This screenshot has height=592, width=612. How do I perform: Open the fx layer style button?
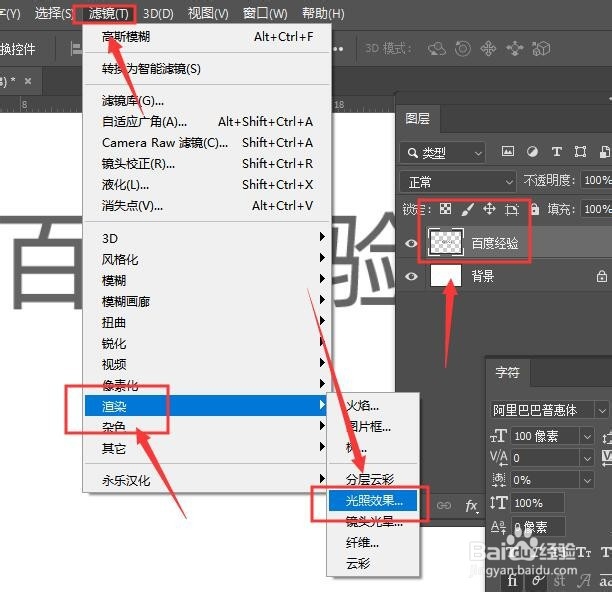pos(471,506)
